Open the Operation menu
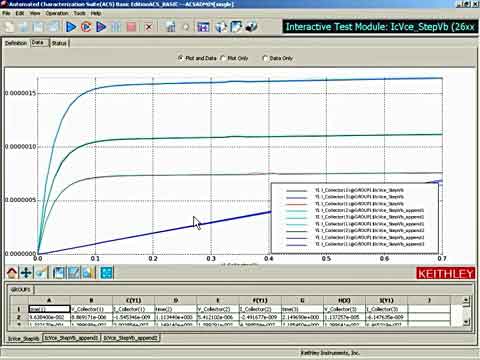Screen dimensions: 480x360 click(x=57, y=13)
